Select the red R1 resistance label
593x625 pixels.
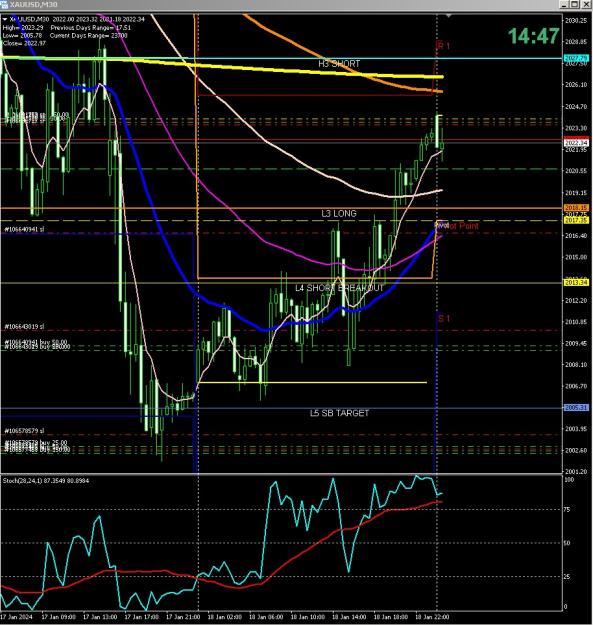[443, 45]
